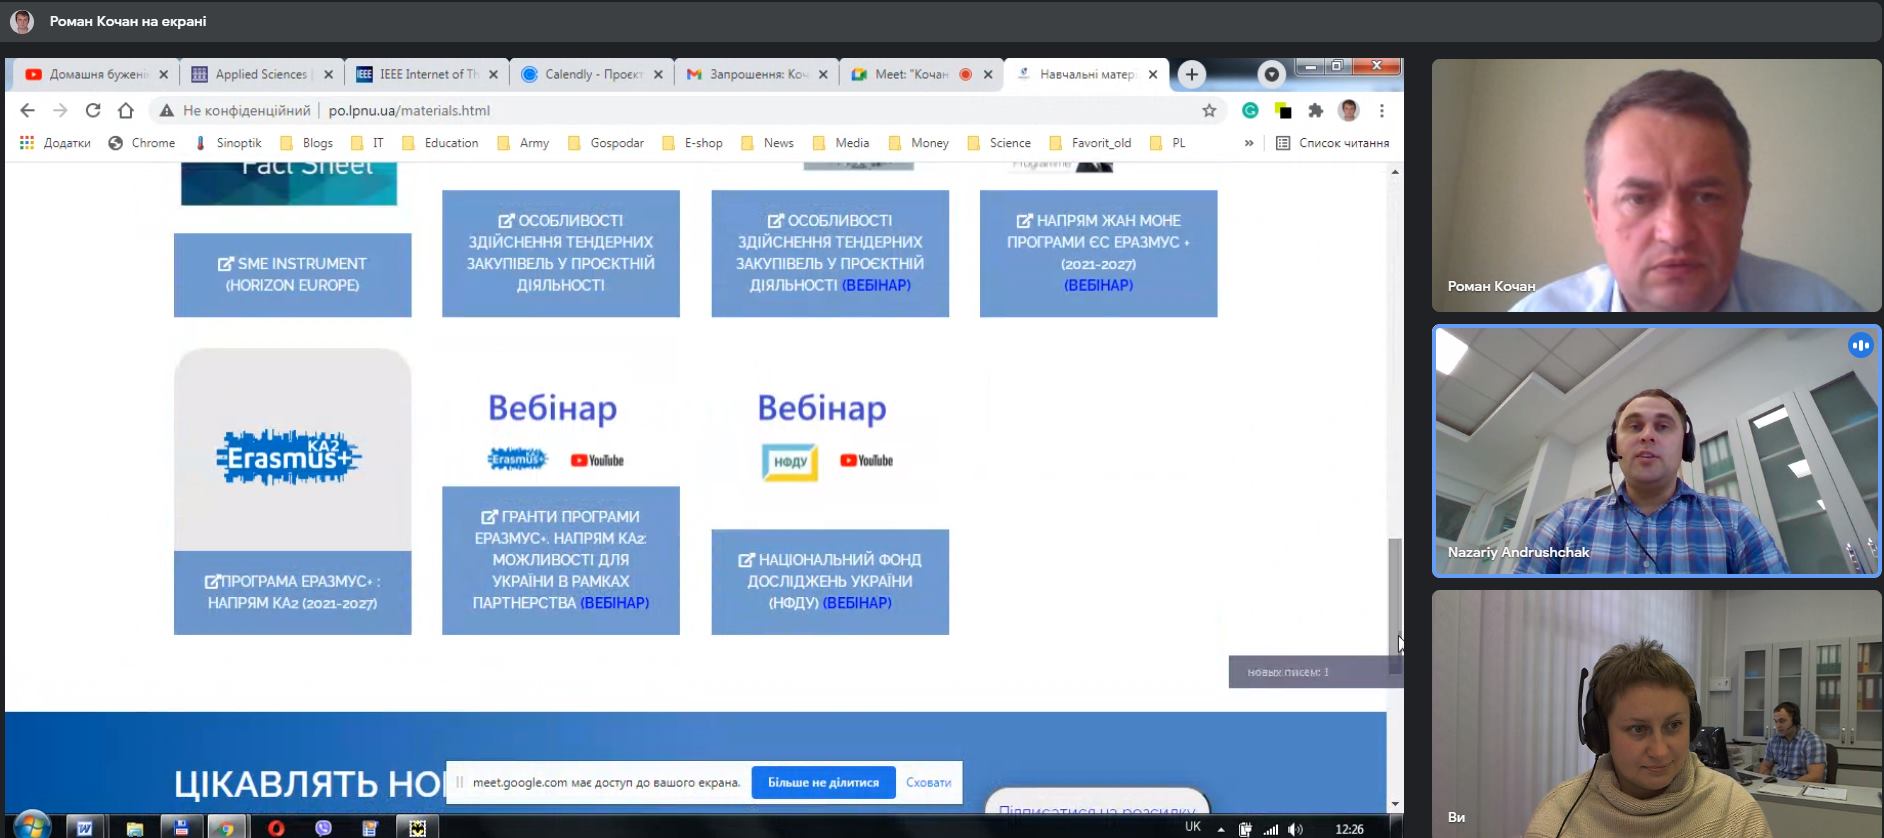Open the yellow-black squares extension icon

pos(1283,110)
